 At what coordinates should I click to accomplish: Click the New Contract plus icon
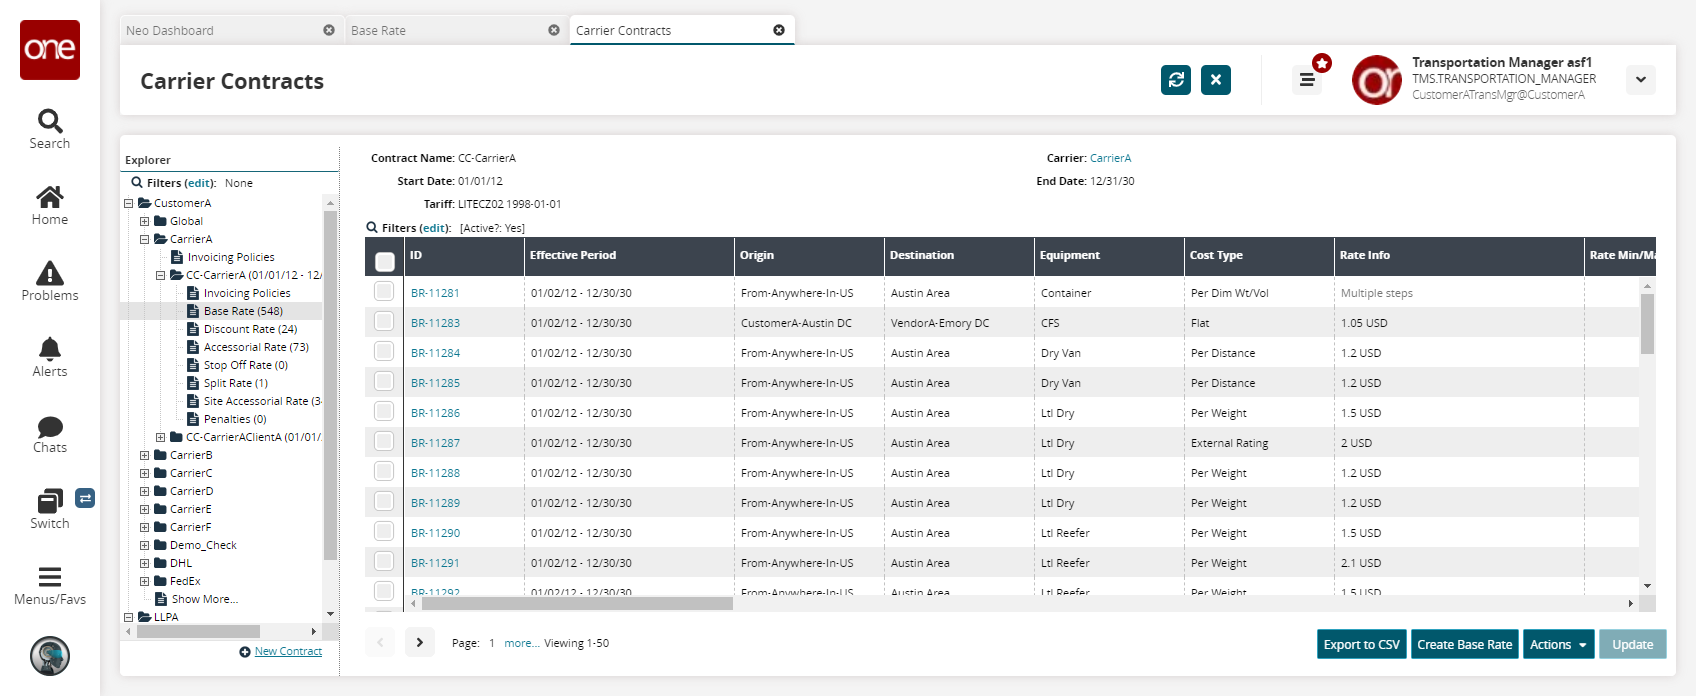tap(245, 652)
